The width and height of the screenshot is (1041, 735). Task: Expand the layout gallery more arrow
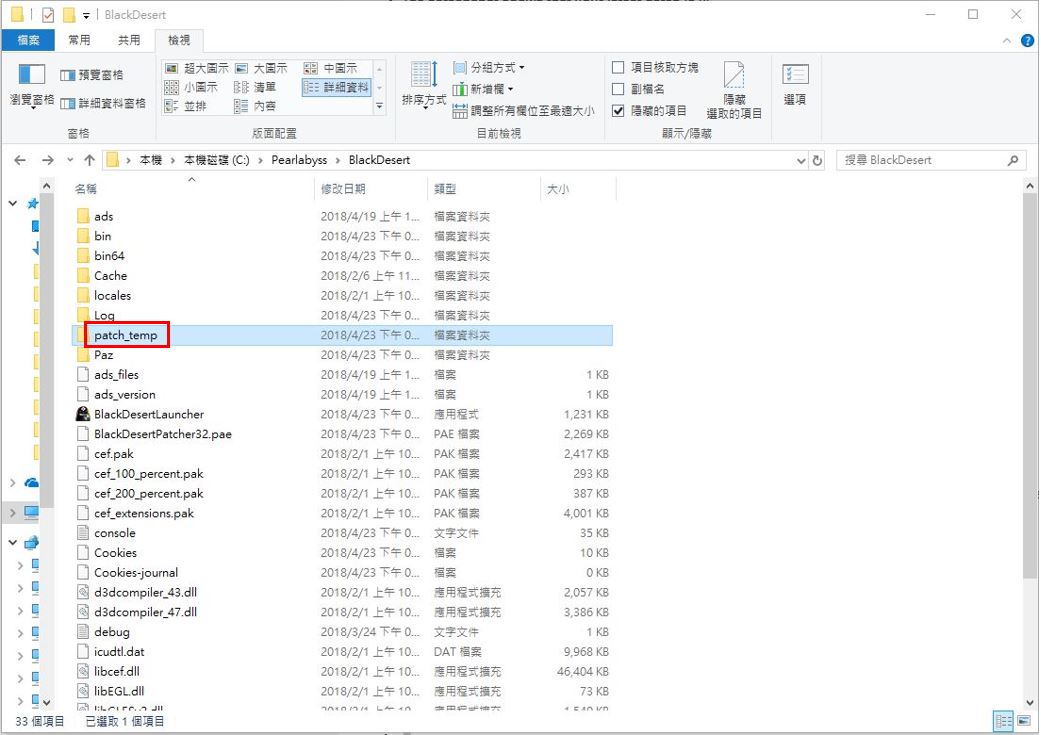pos(380,106)
